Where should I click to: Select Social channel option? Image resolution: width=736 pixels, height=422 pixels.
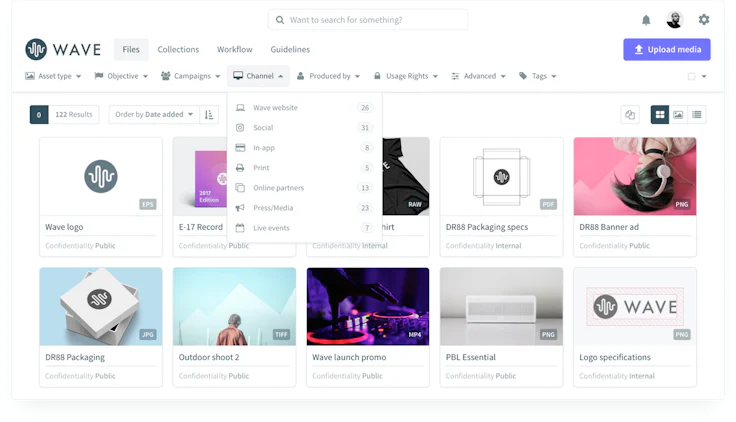pyautogui.click(x=304, y=128)
